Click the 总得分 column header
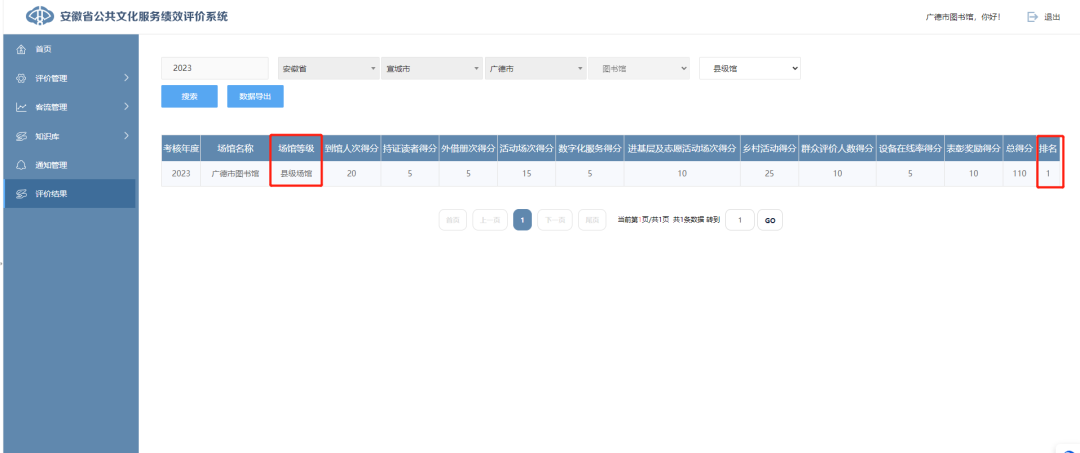The width and height of the screenshot is (1080, 453). point(1019,148)
